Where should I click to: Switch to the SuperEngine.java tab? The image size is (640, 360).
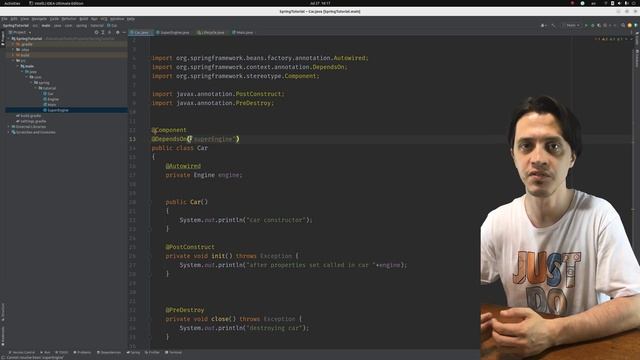pyautogui.click(x=173, y=32)
